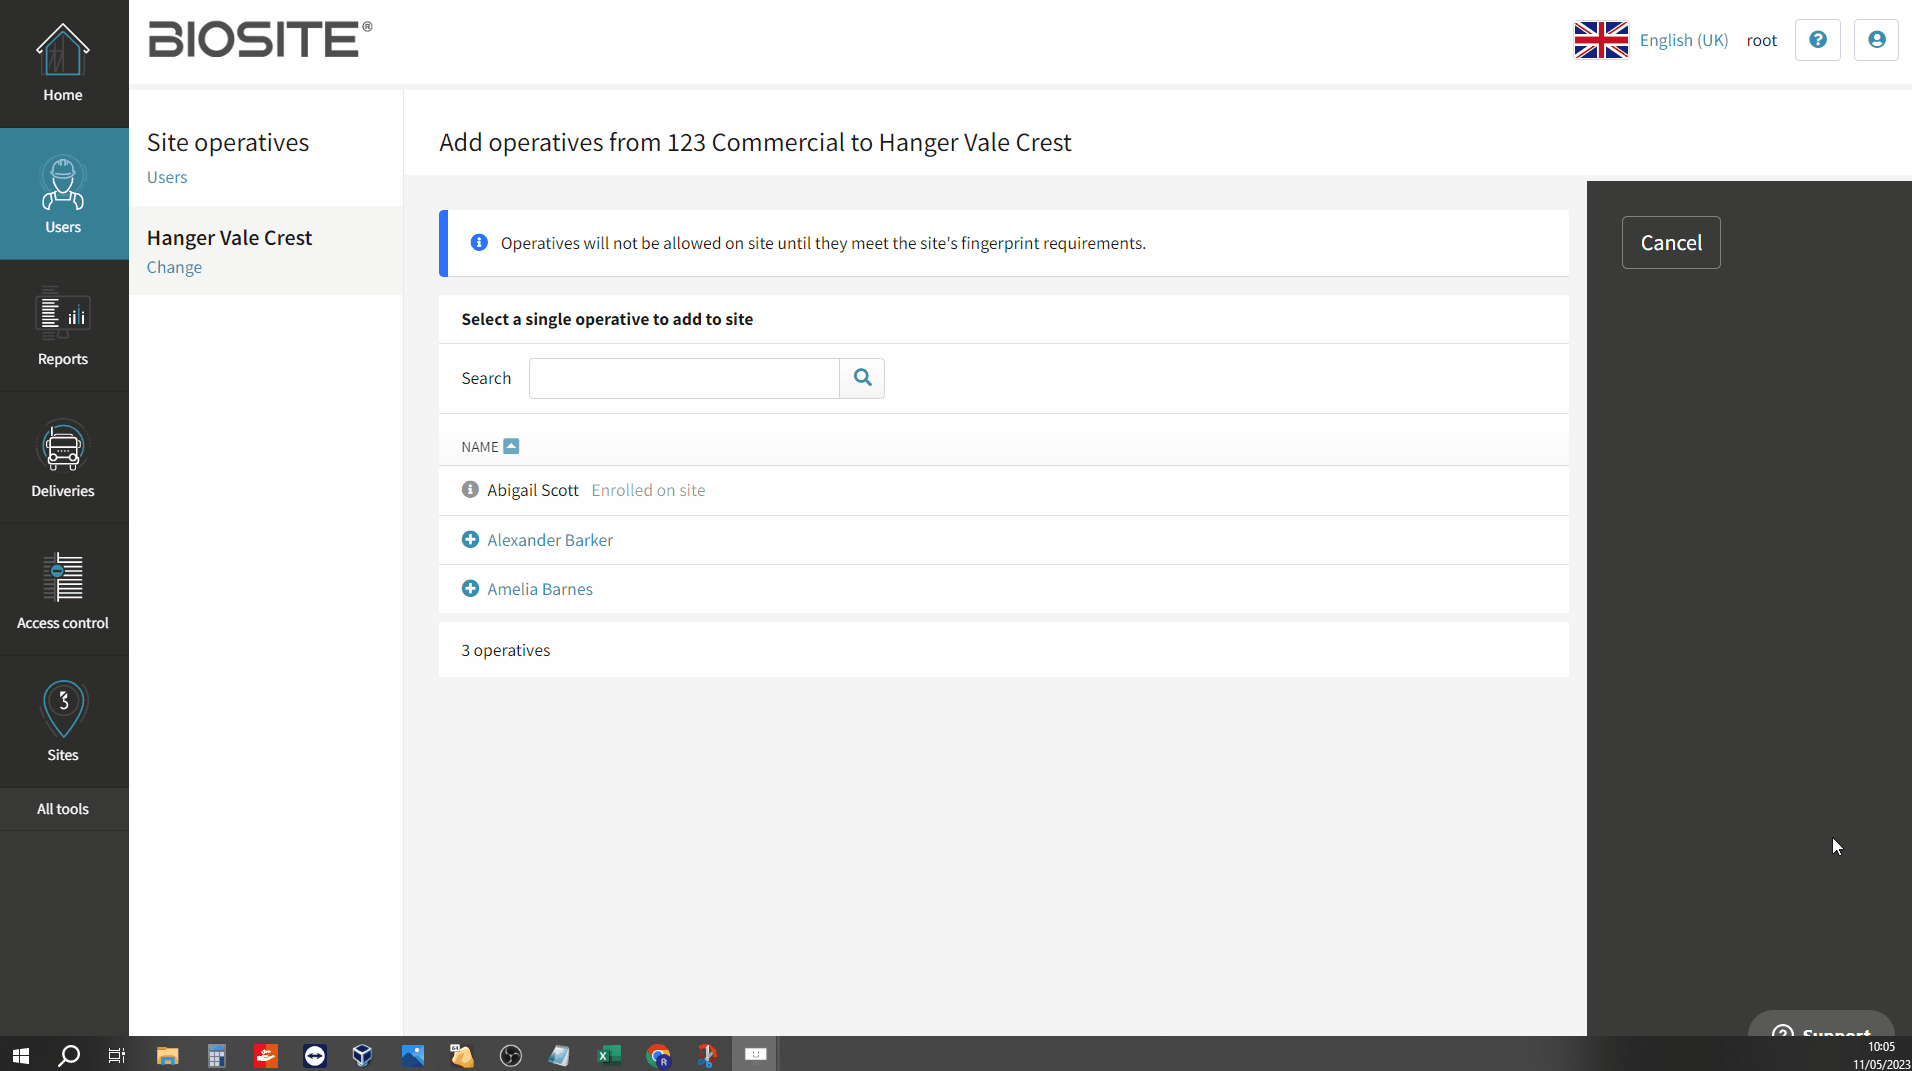This screenshot has width=1912, height=1071.
Task: Open Windows Start menu
Action: 21,1055
